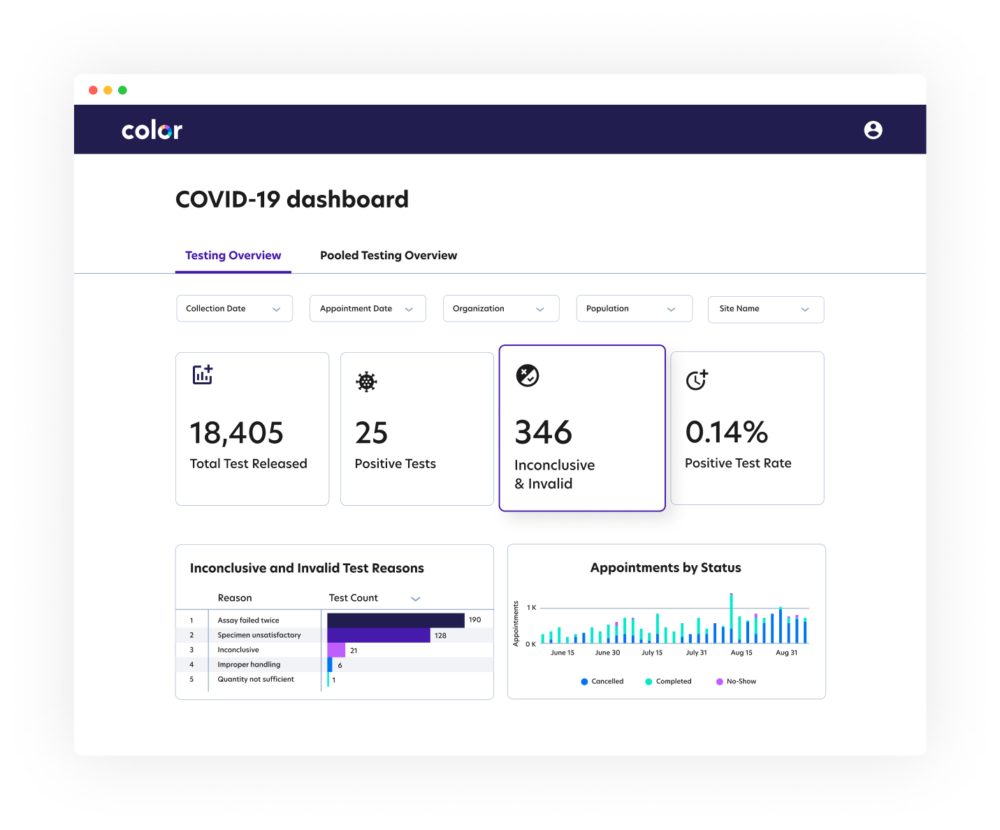Click the Total Test Released chart icon
The height and width of the screenshot is (830, 1000).
pos(203,375)
